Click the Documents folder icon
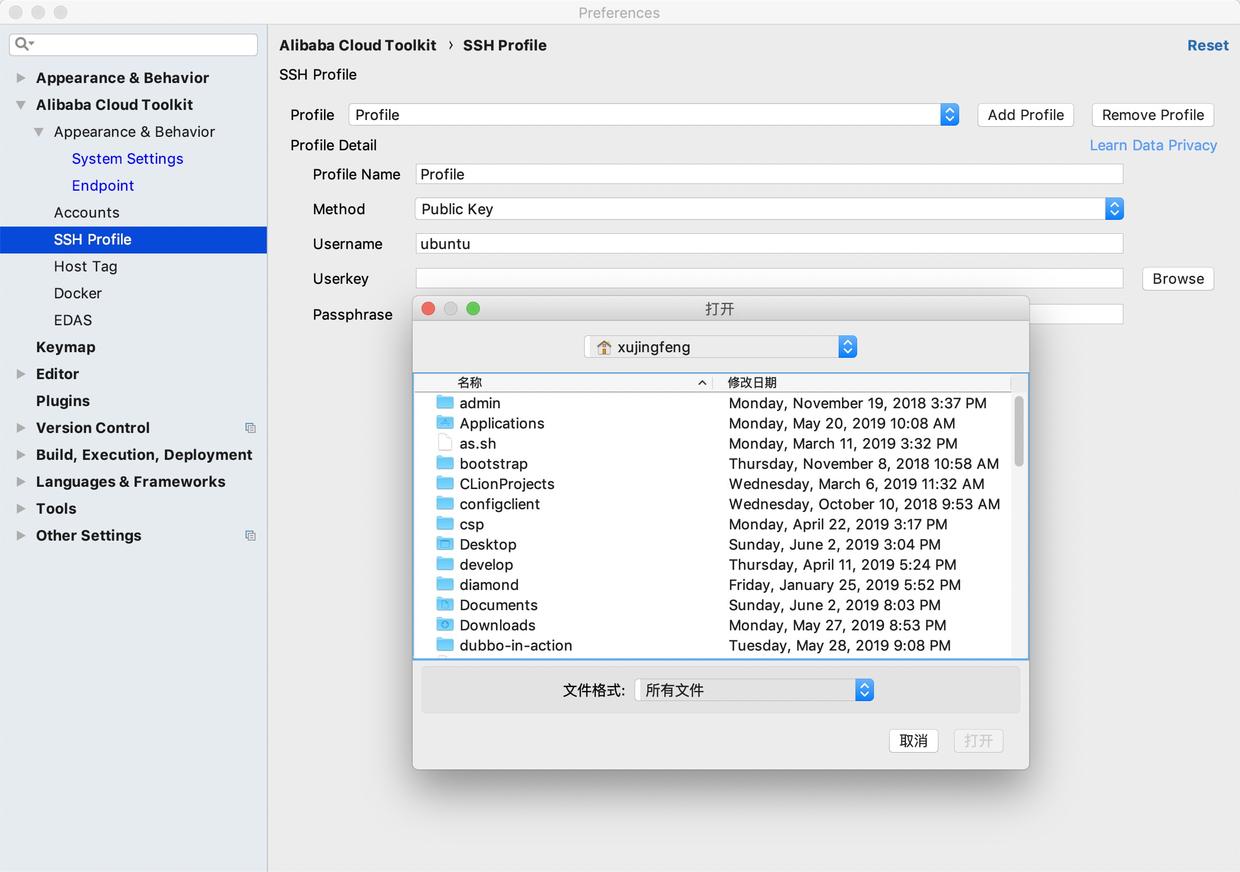Screen dimensions: 1240x872 445,605
